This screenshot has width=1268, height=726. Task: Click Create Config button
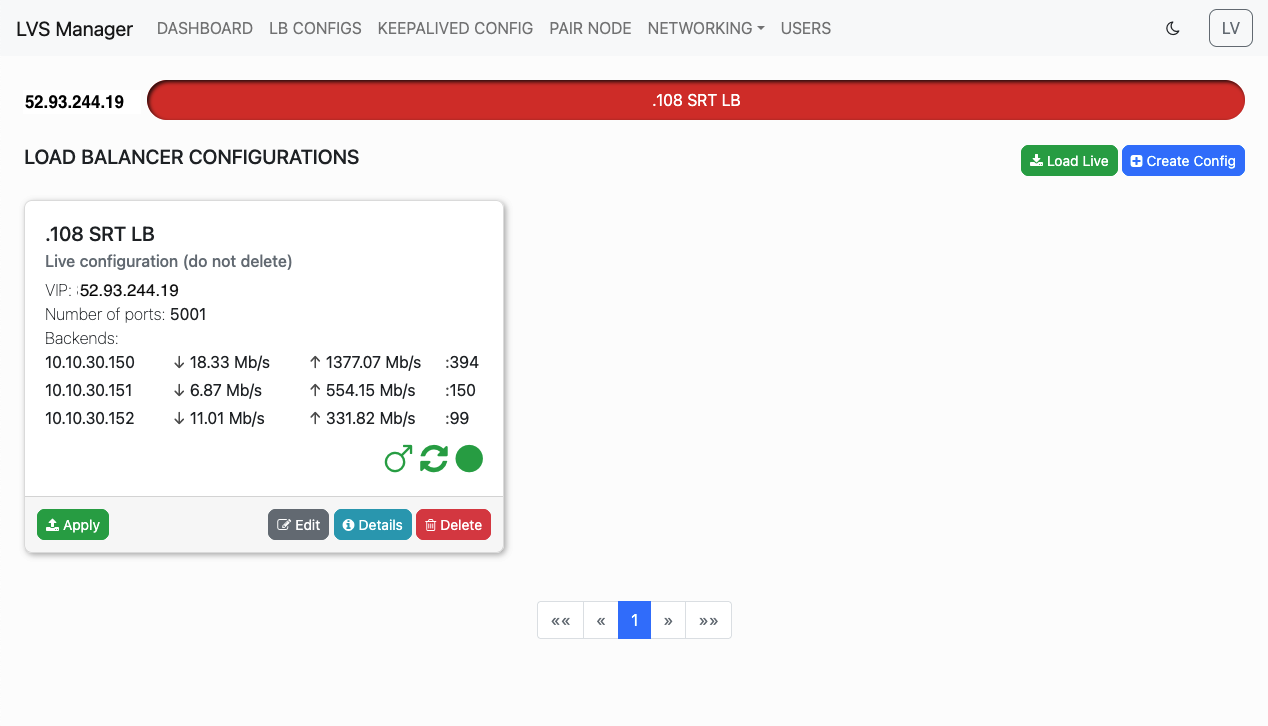click(1183, 161)
